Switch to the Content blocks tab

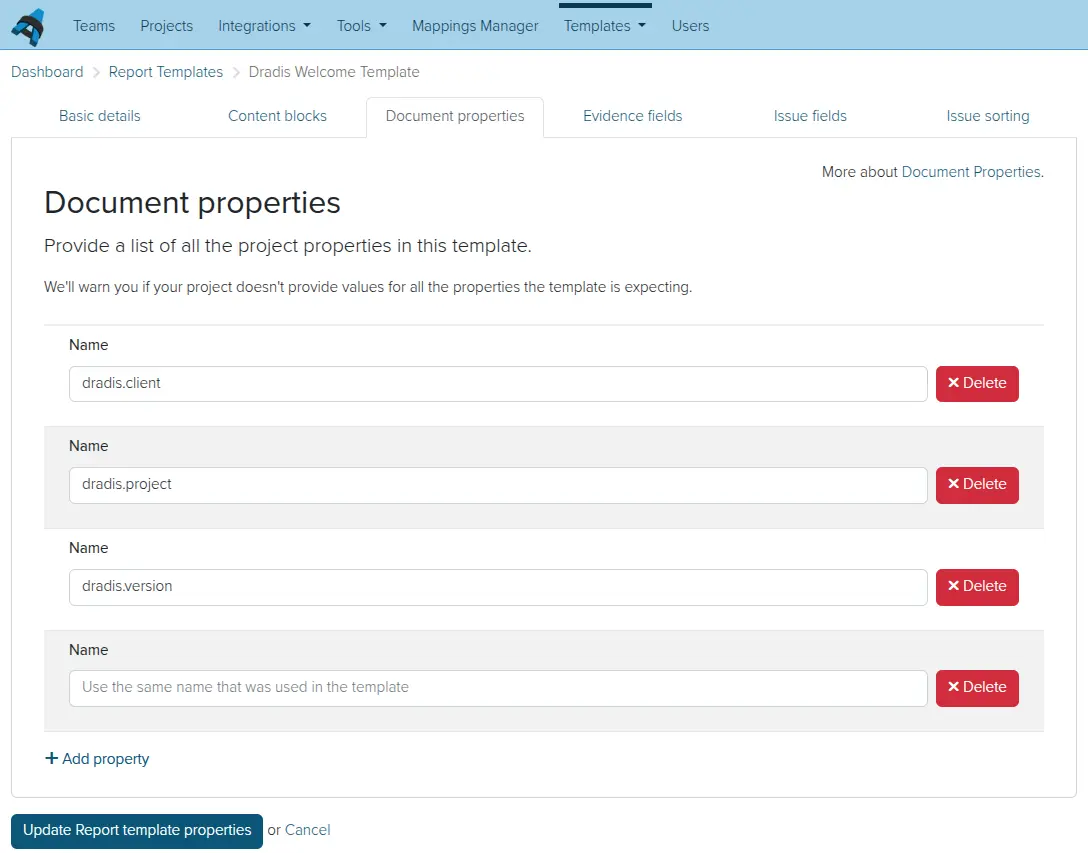click(278, 117)
